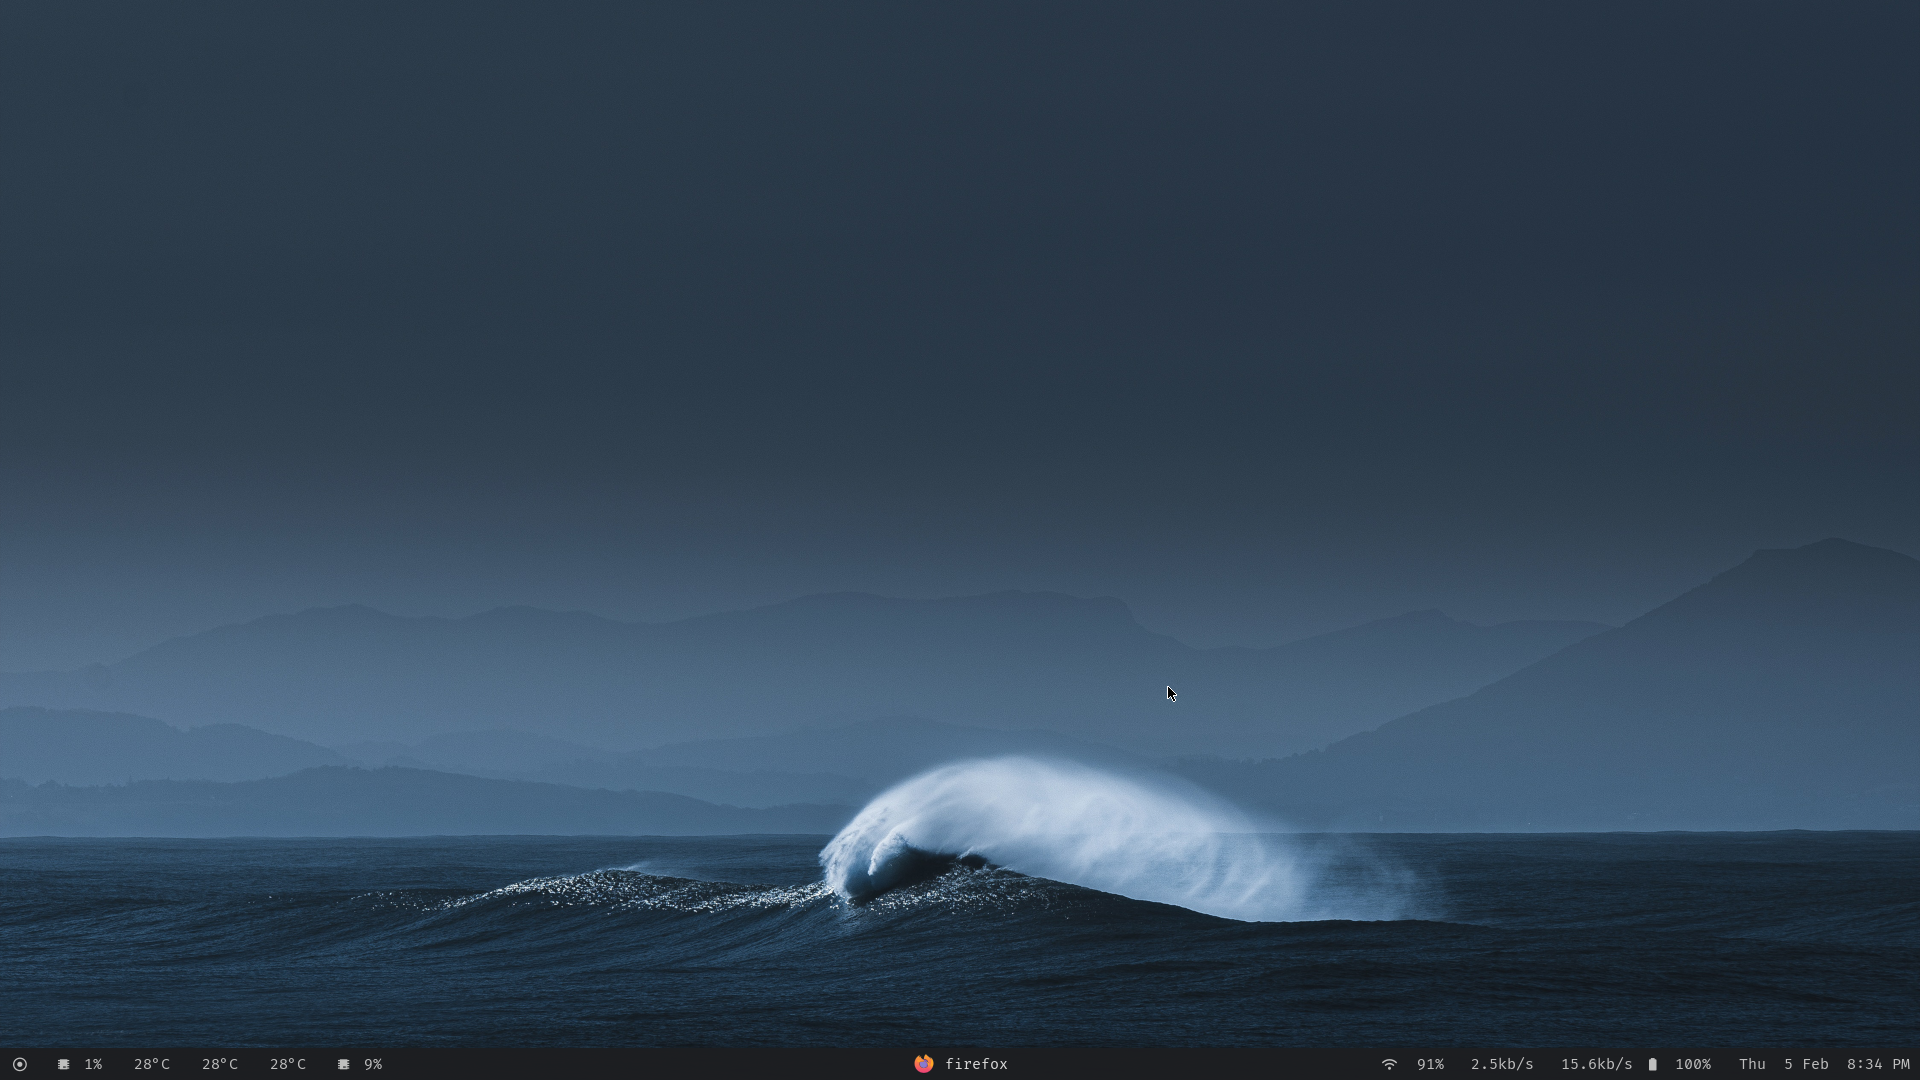Click the 100% battery level text
This screenshot has height=1080, width=1920.
click(1693, 1064)
